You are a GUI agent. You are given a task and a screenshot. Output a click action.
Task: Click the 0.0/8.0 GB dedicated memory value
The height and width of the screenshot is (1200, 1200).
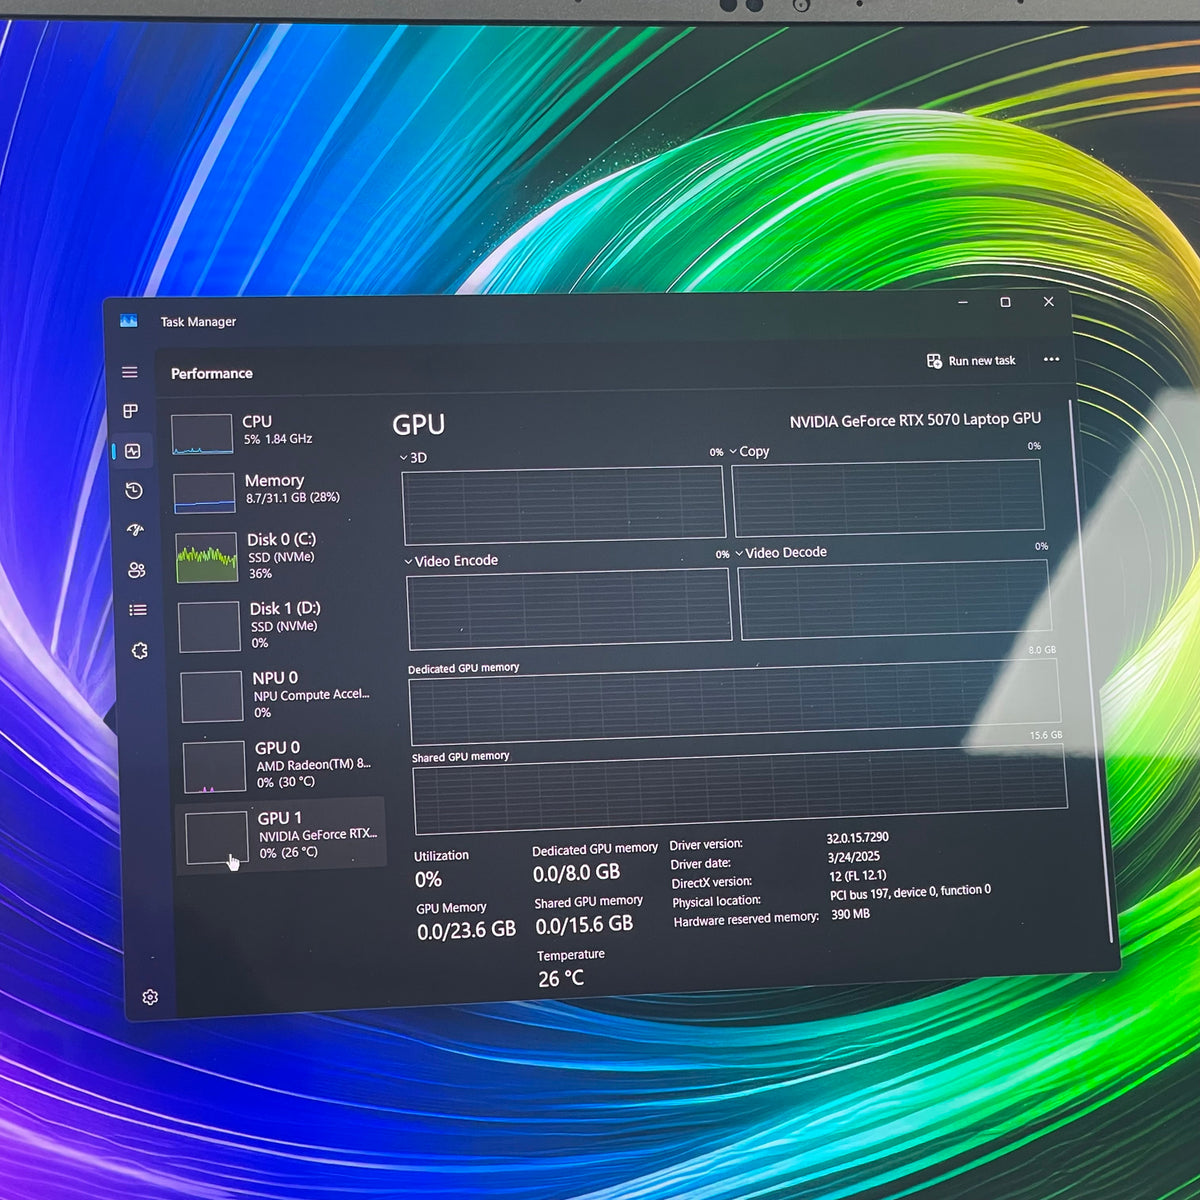576,873
